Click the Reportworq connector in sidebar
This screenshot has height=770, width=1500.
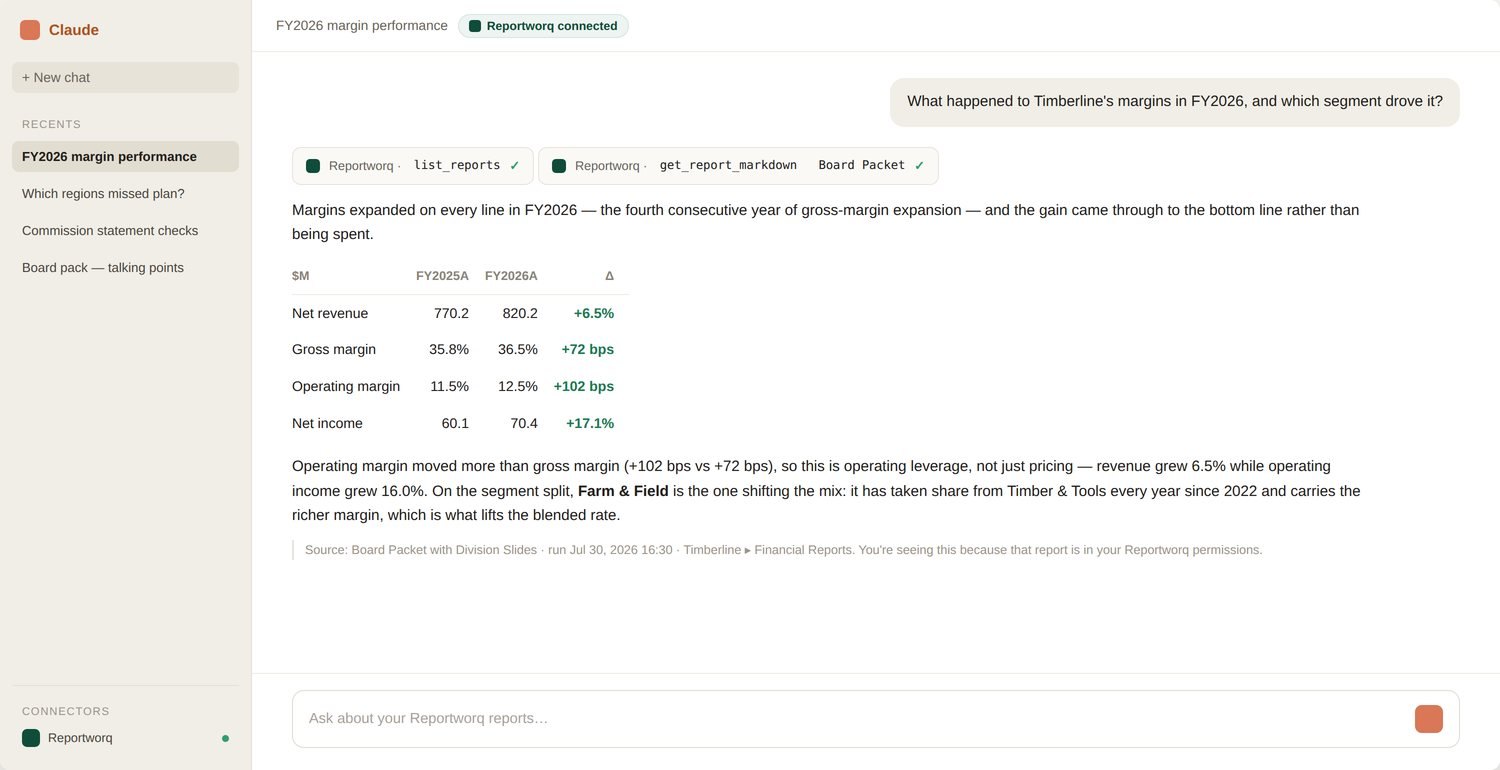pyautogui.click(x=125, y=738)
